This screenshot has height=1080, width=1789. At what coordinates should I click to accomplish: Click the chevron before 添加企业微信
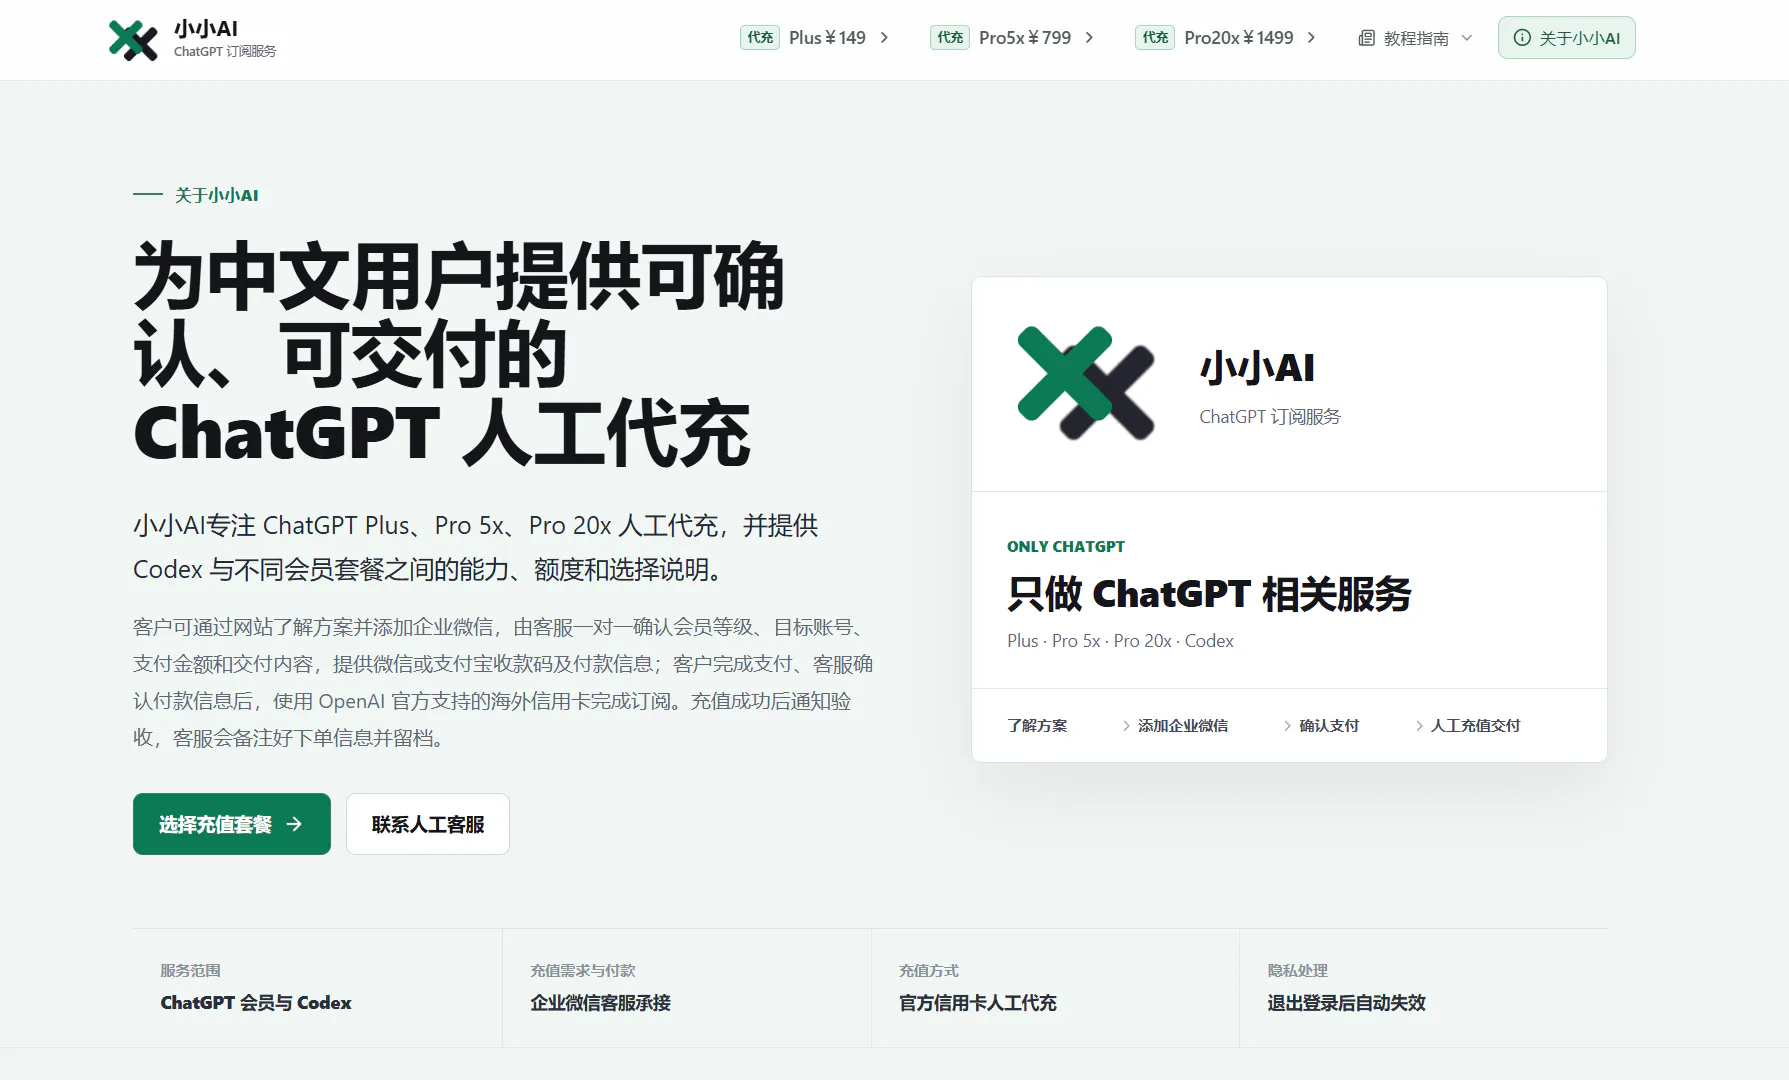coord(1126,726)
